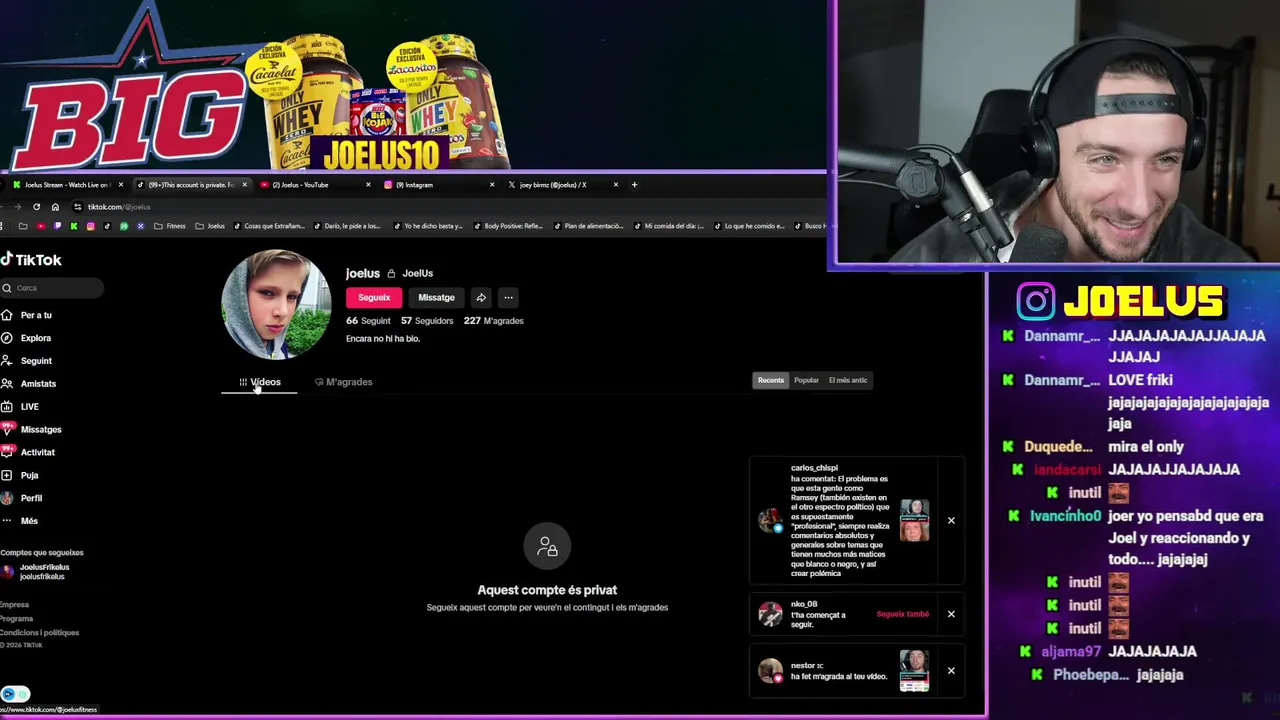This screenshot has height=720, width=1280.
Task: Open the LIVE sidebar icon
Action: (7, 407)
